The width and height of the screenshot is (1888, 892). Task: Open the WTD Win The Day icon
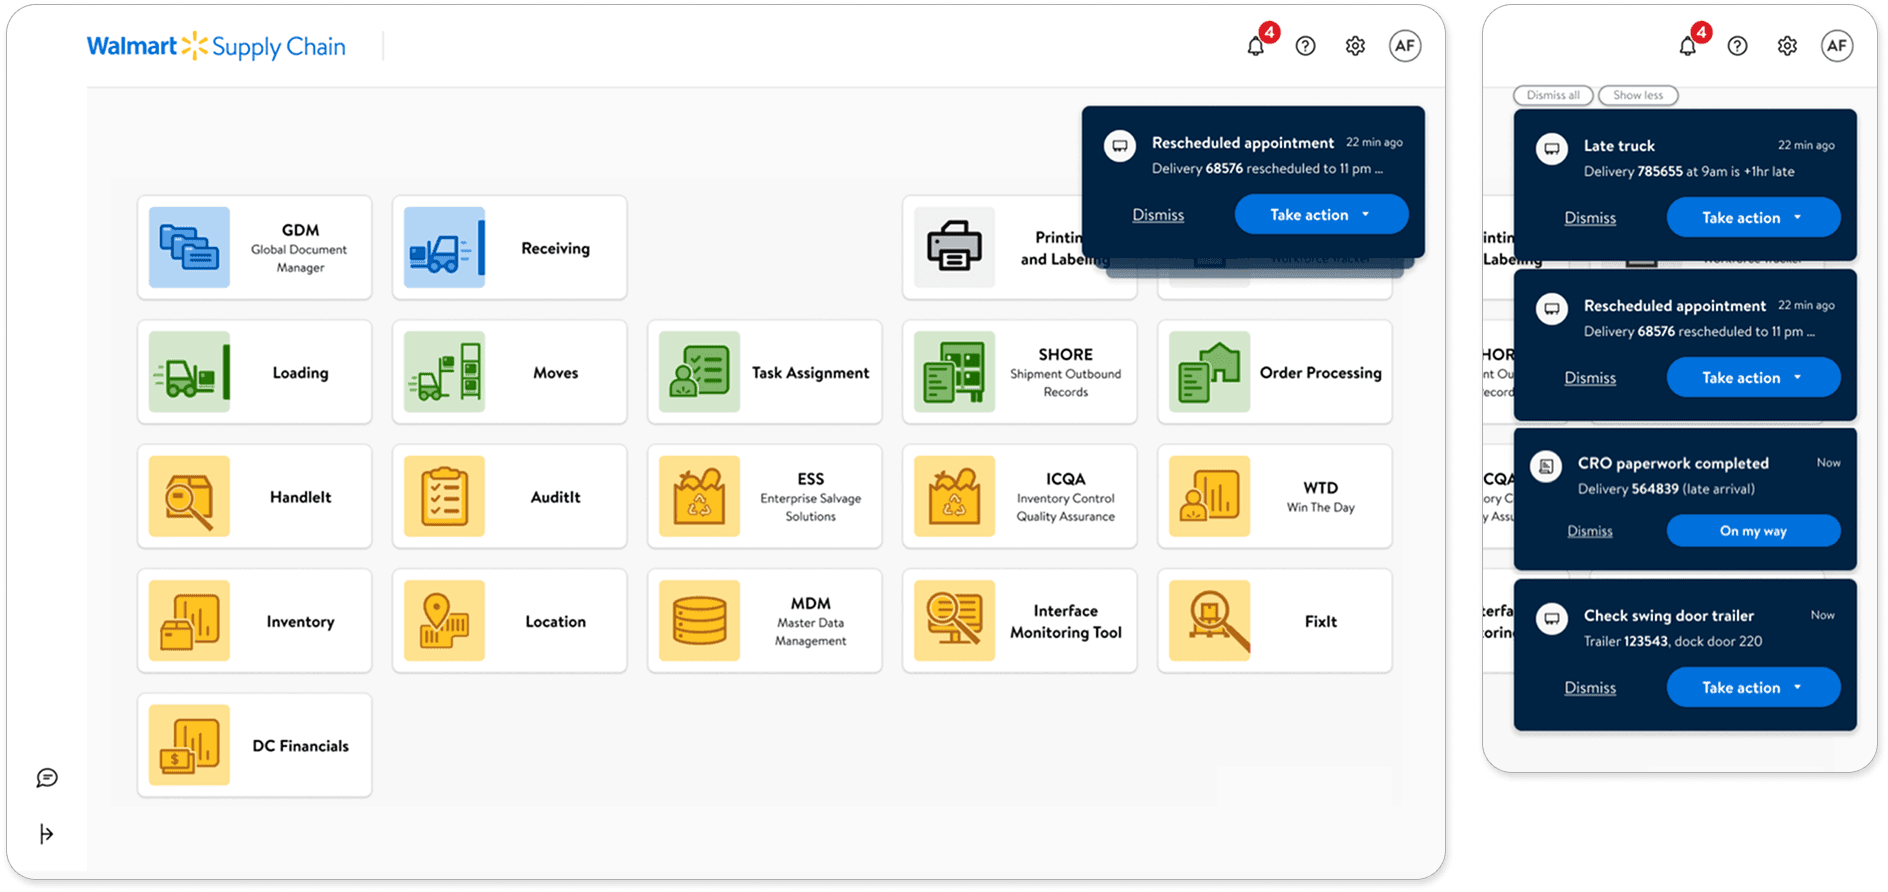coord(1209,496)
